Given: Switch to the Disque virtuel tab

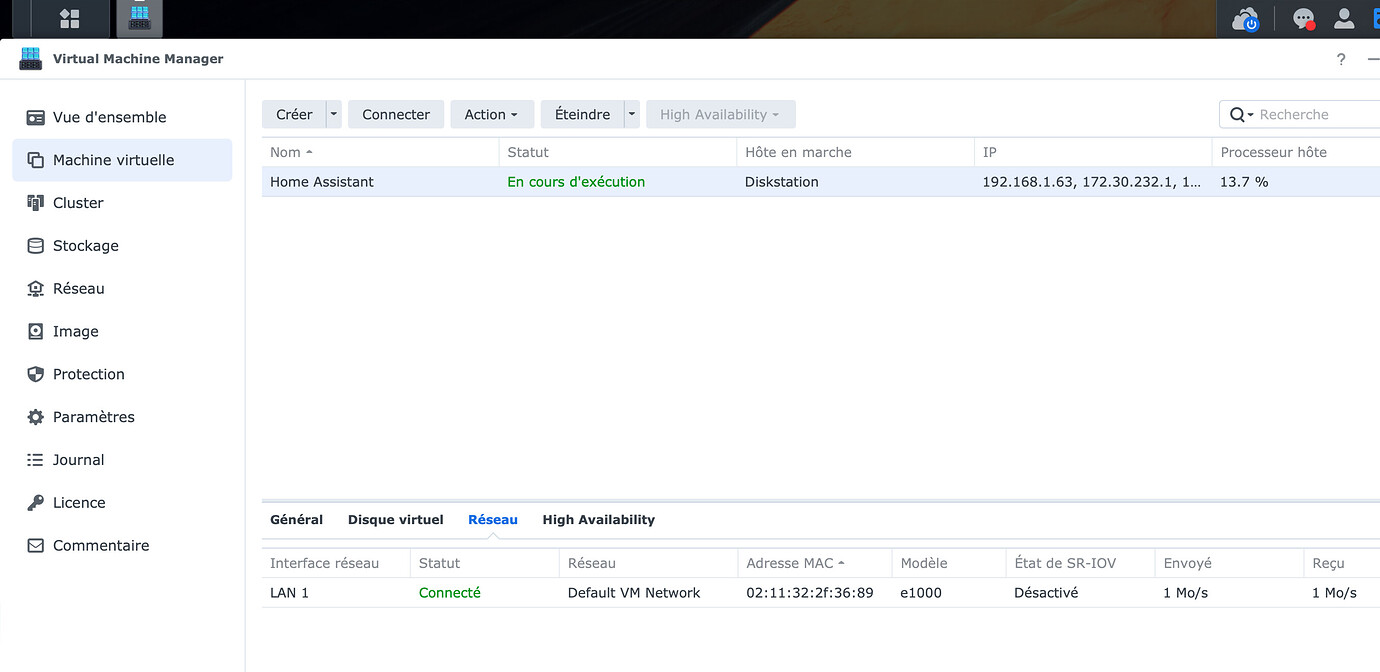Looking at the screenshot, I should click(395, 519).
